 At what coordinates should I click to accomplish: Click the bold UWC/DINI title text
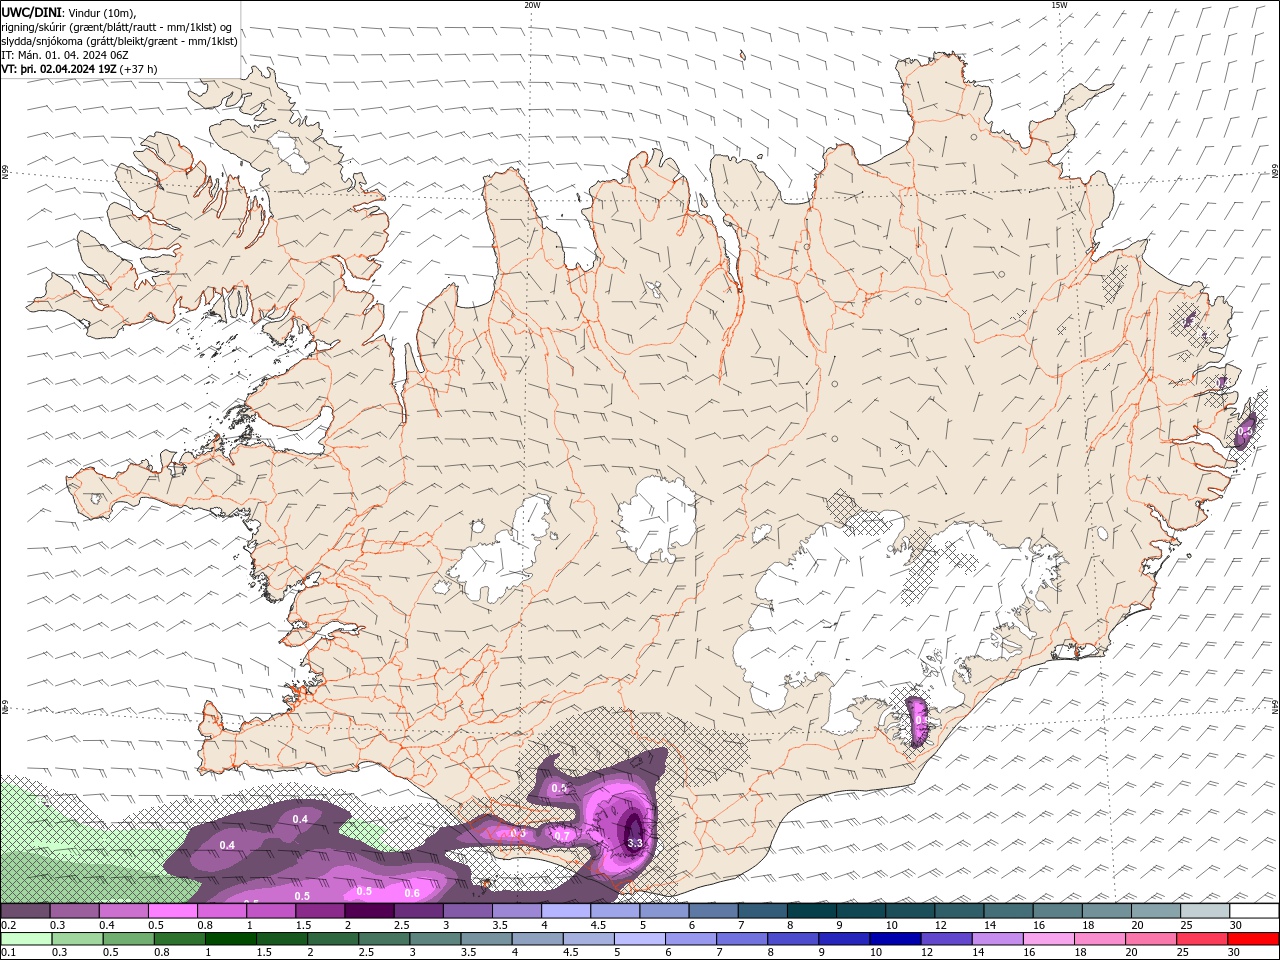coord(31,11)
